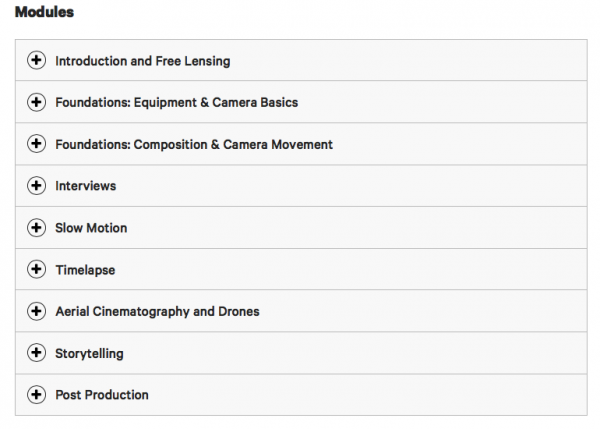Click the Modules section heading

[44, 13]
